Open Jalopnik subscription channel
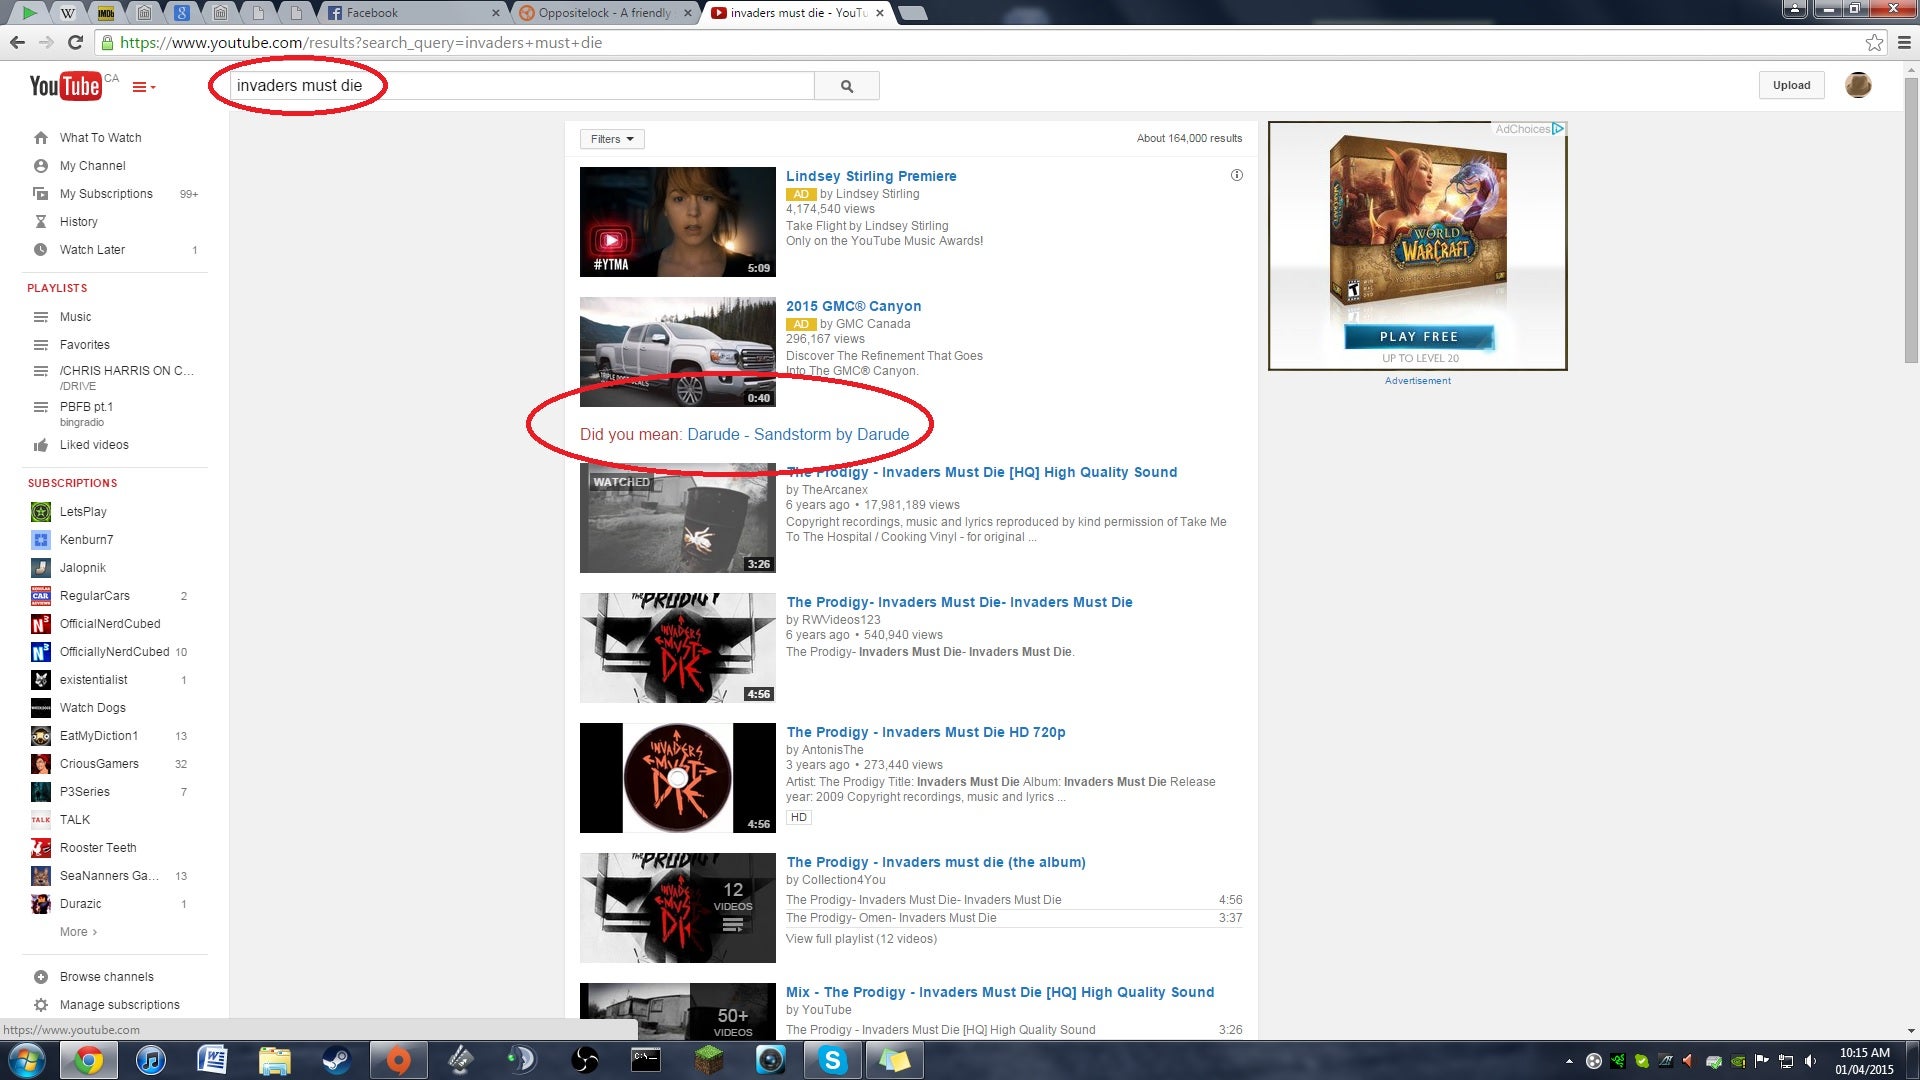 point(82,568)
